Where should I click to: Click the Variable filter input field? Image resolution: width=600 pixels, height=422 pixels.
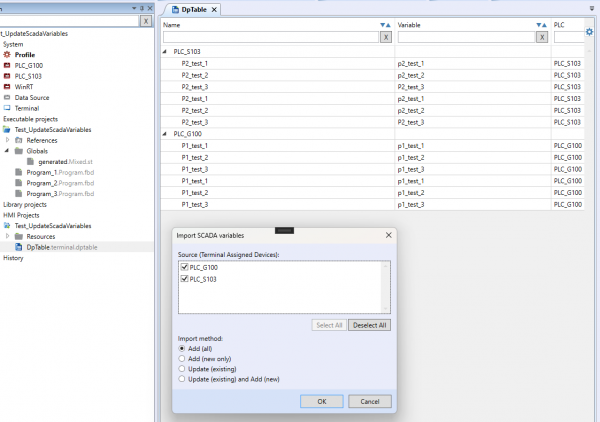(466, 37)
